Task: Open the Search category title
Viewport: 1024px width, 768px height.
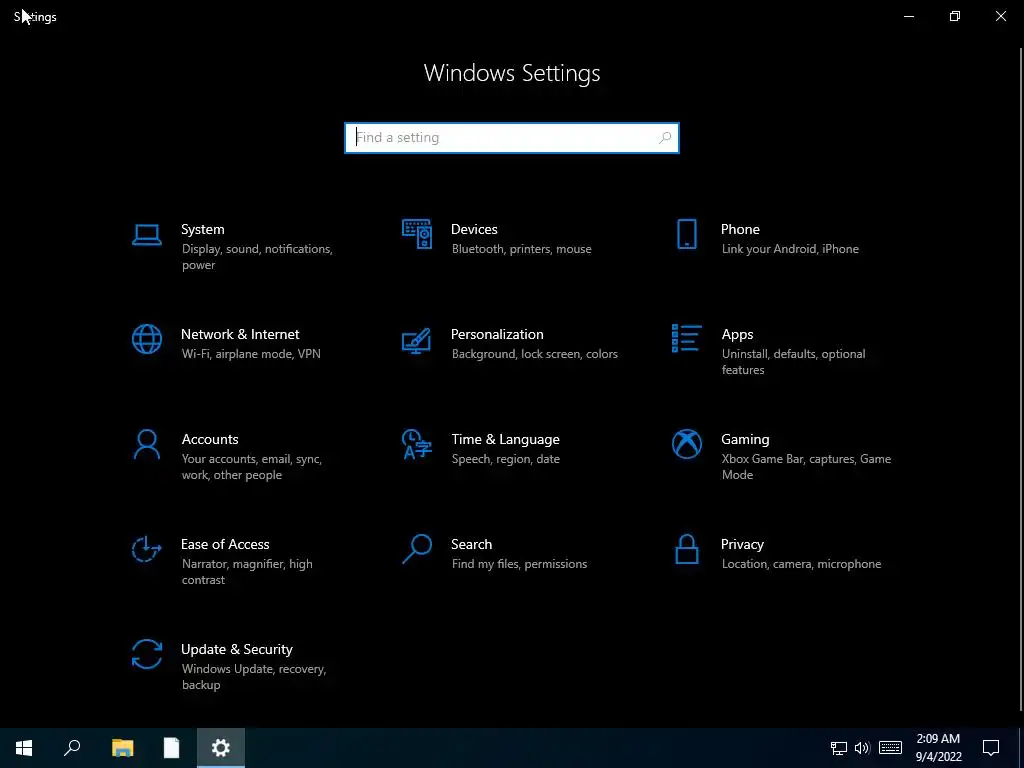Action: tap(471, 544)
